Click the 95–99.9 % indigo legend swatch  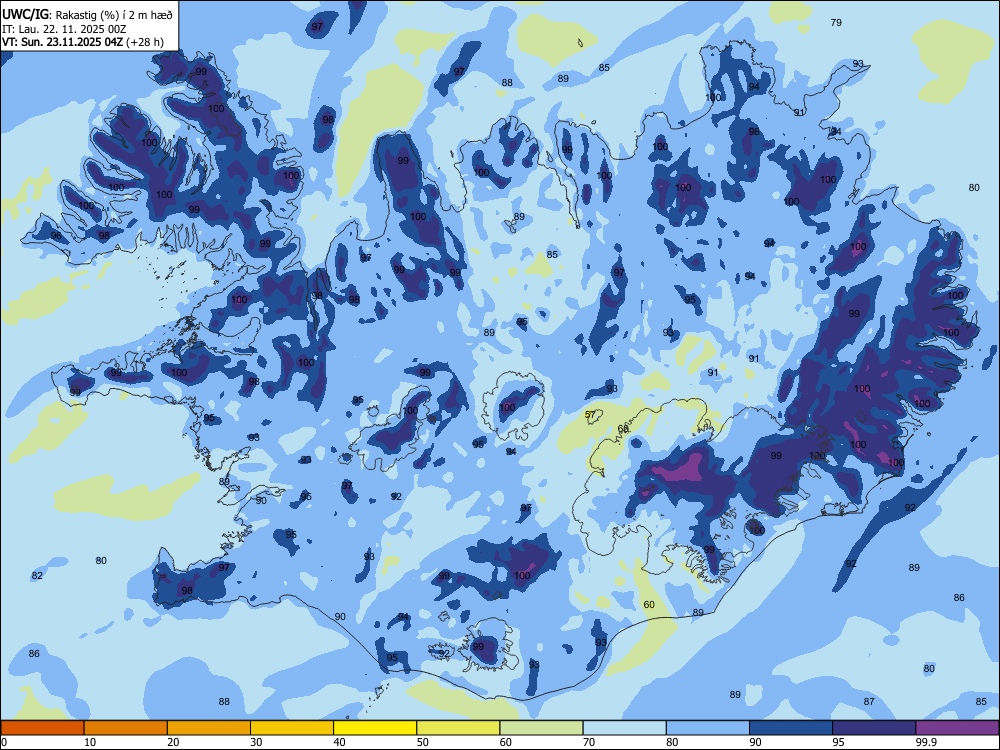(x=874, y=728)
